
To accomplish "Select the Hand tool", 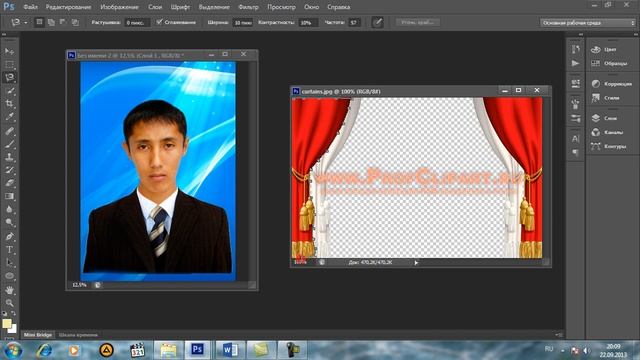I will click(x=9, y=290).
